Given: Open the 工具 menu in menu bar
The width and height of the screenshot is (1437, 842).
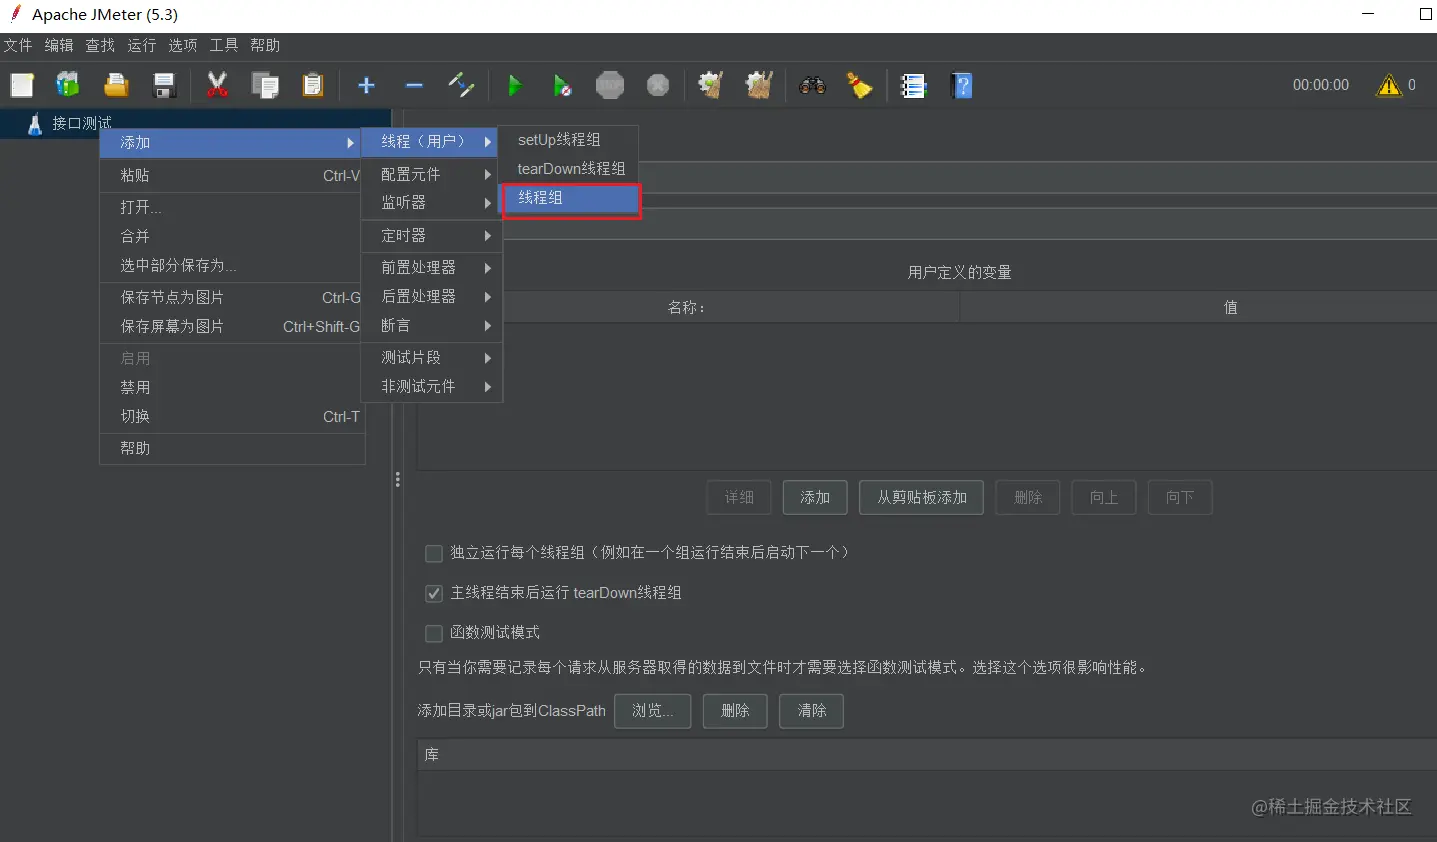Looking at the screenshot, I should click(224, 46).
